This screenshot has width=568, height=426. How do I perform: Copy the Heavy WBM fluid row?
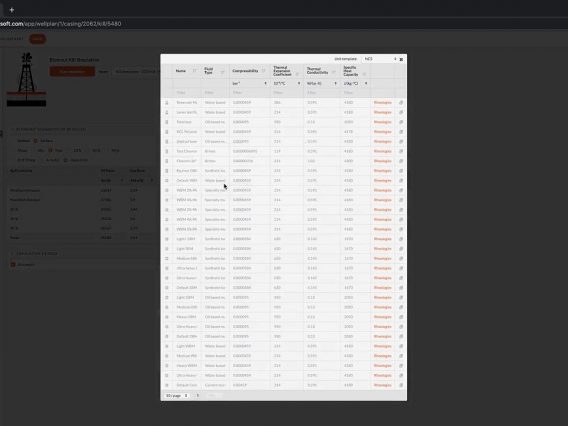pyautogui.click(x=401, y=366)
